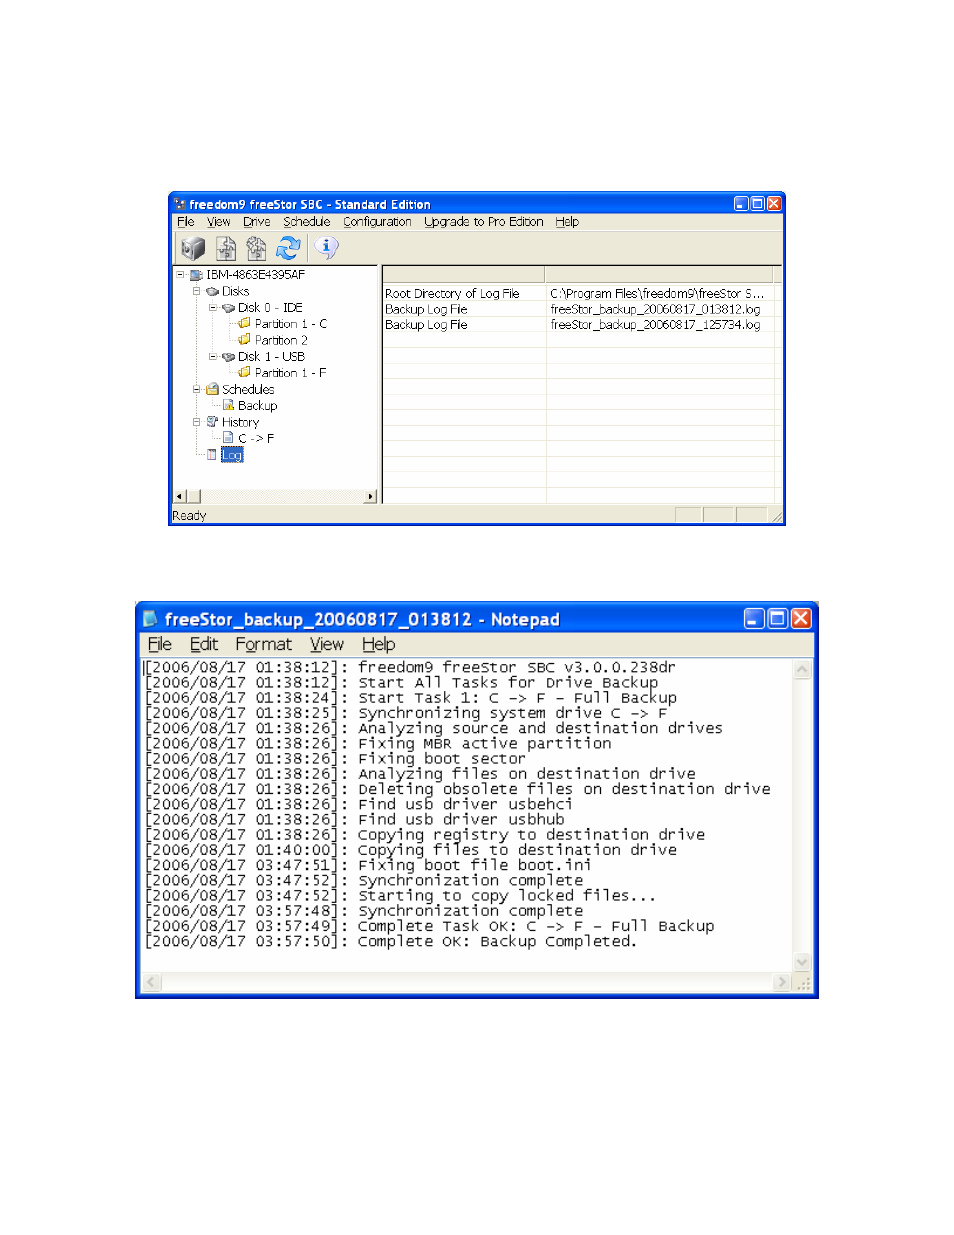The height and width of the screenshot is (1235, 954).
Task: Click Notepad's vertical scroll up arrow
Action: tap(802, 670)
